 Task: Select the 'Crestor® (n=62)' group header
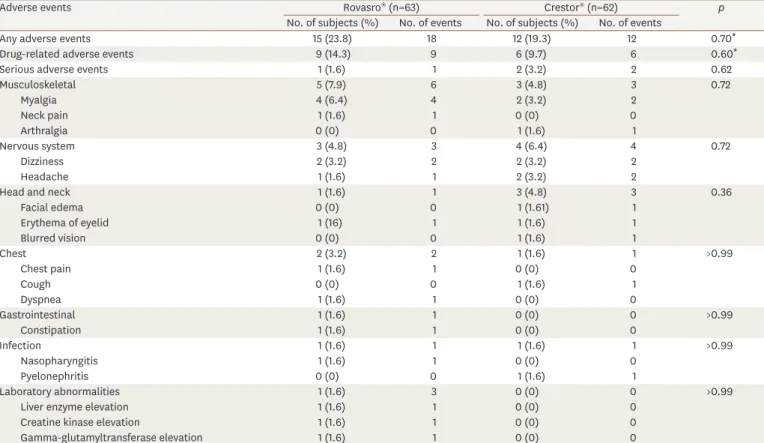pyautogui.click(x=581, y=7)
